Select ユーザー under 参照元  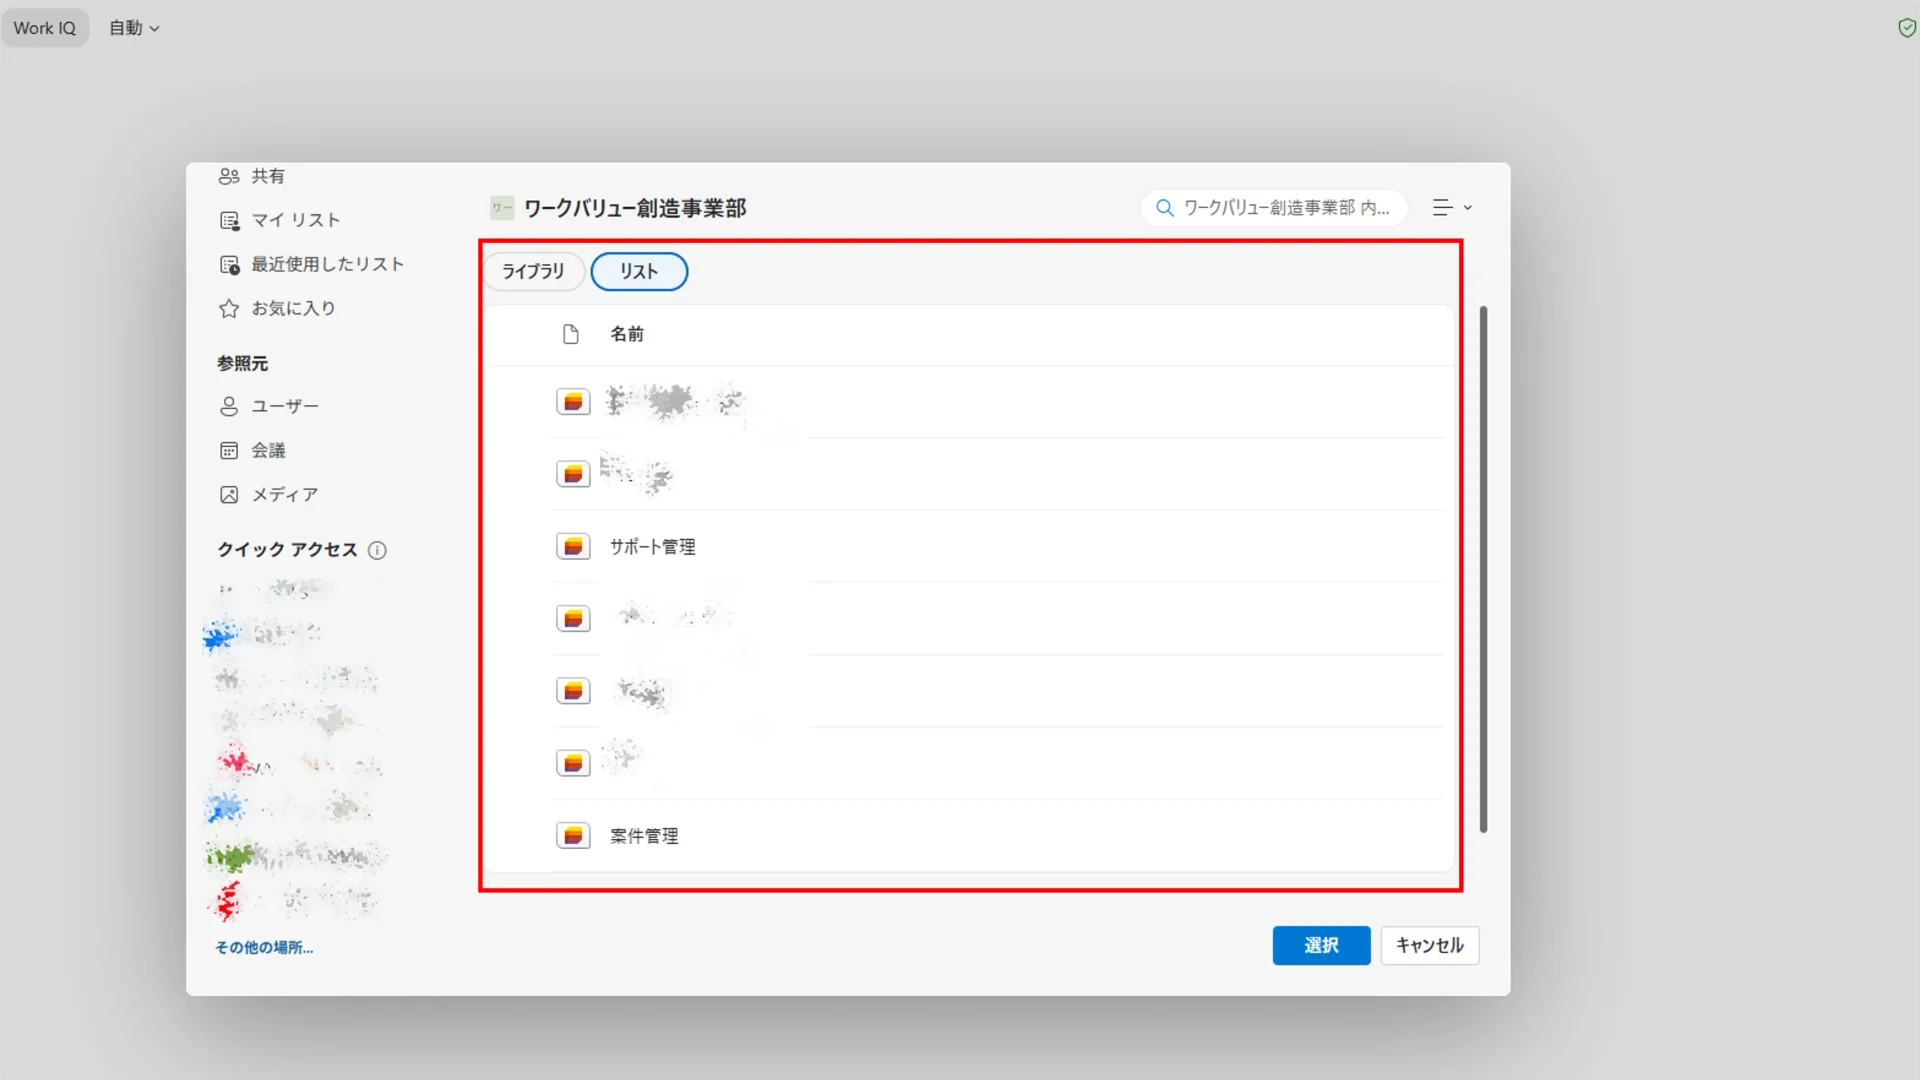[x=268, y=406]
